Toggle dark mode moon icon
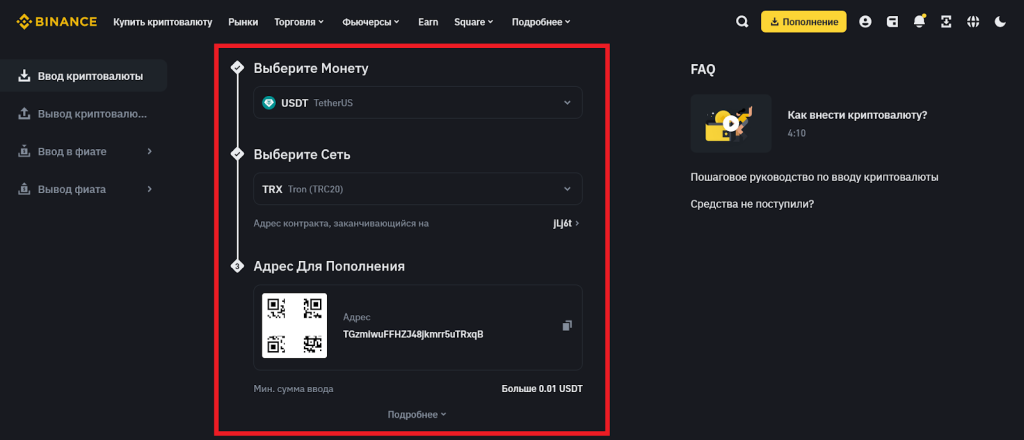1024x440 pixels. click(x=1000, y=21)
